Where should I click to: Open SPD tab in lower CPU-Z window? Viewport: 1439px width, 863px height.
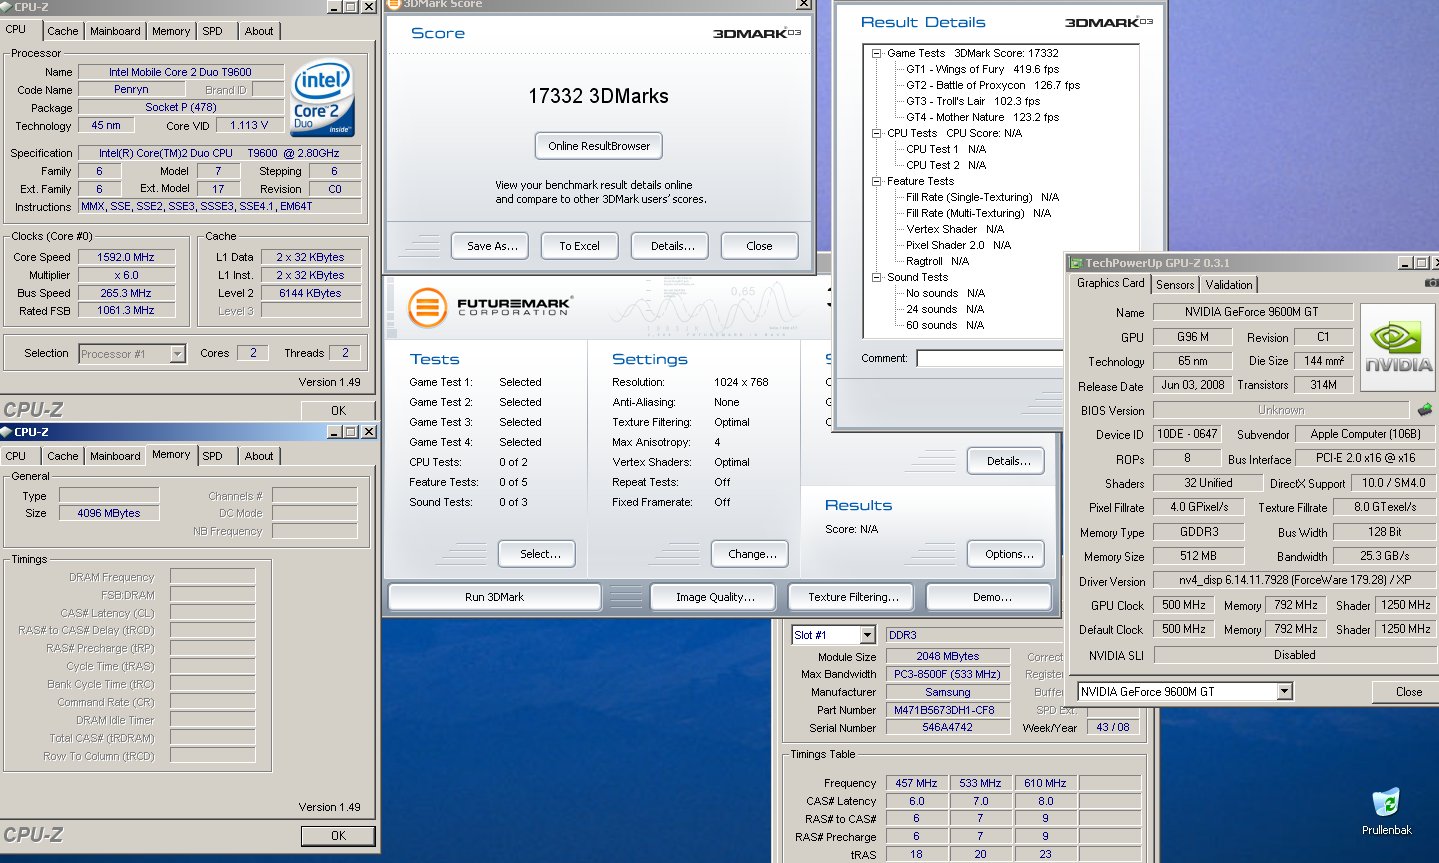pyautogui.click(x=213, y=456)
